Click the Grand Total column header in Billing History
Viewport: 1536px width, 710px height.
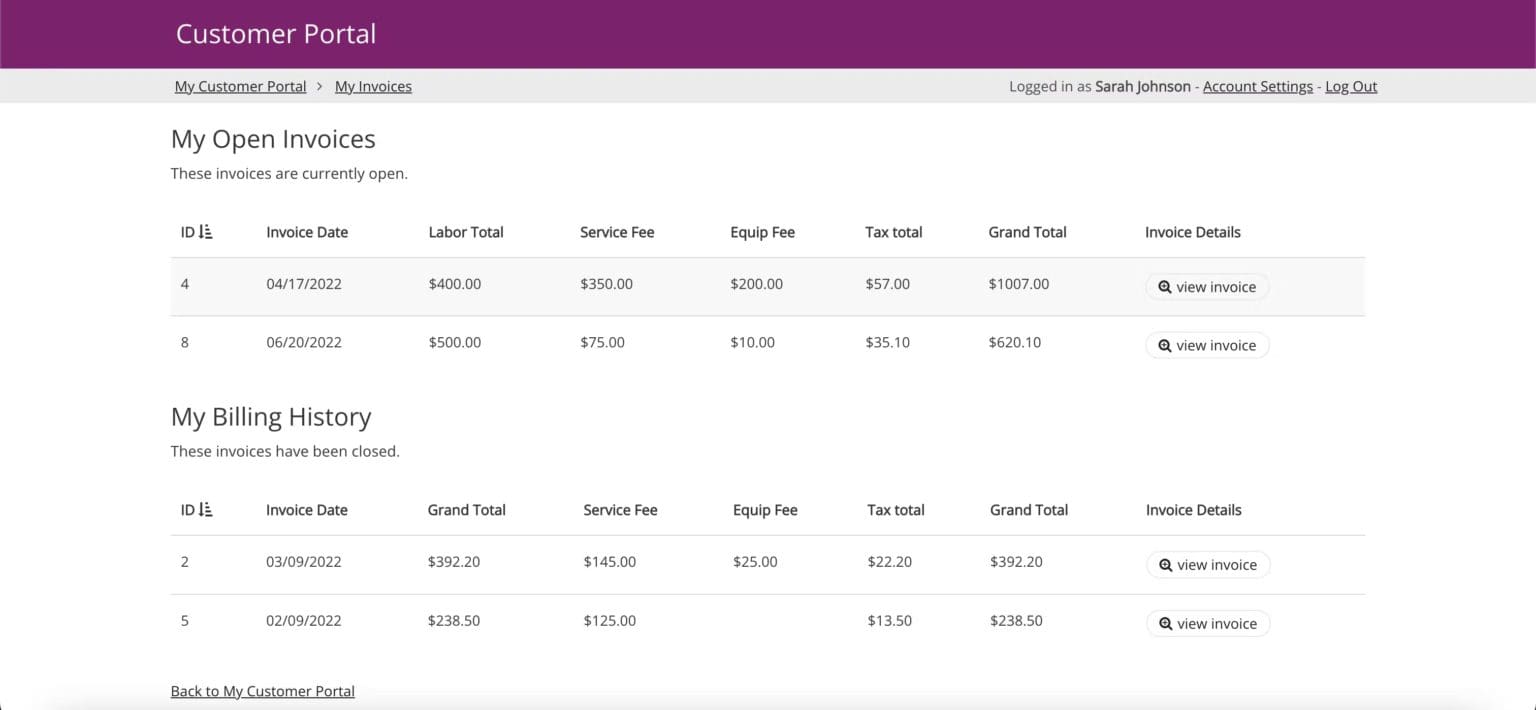[466, 509]
